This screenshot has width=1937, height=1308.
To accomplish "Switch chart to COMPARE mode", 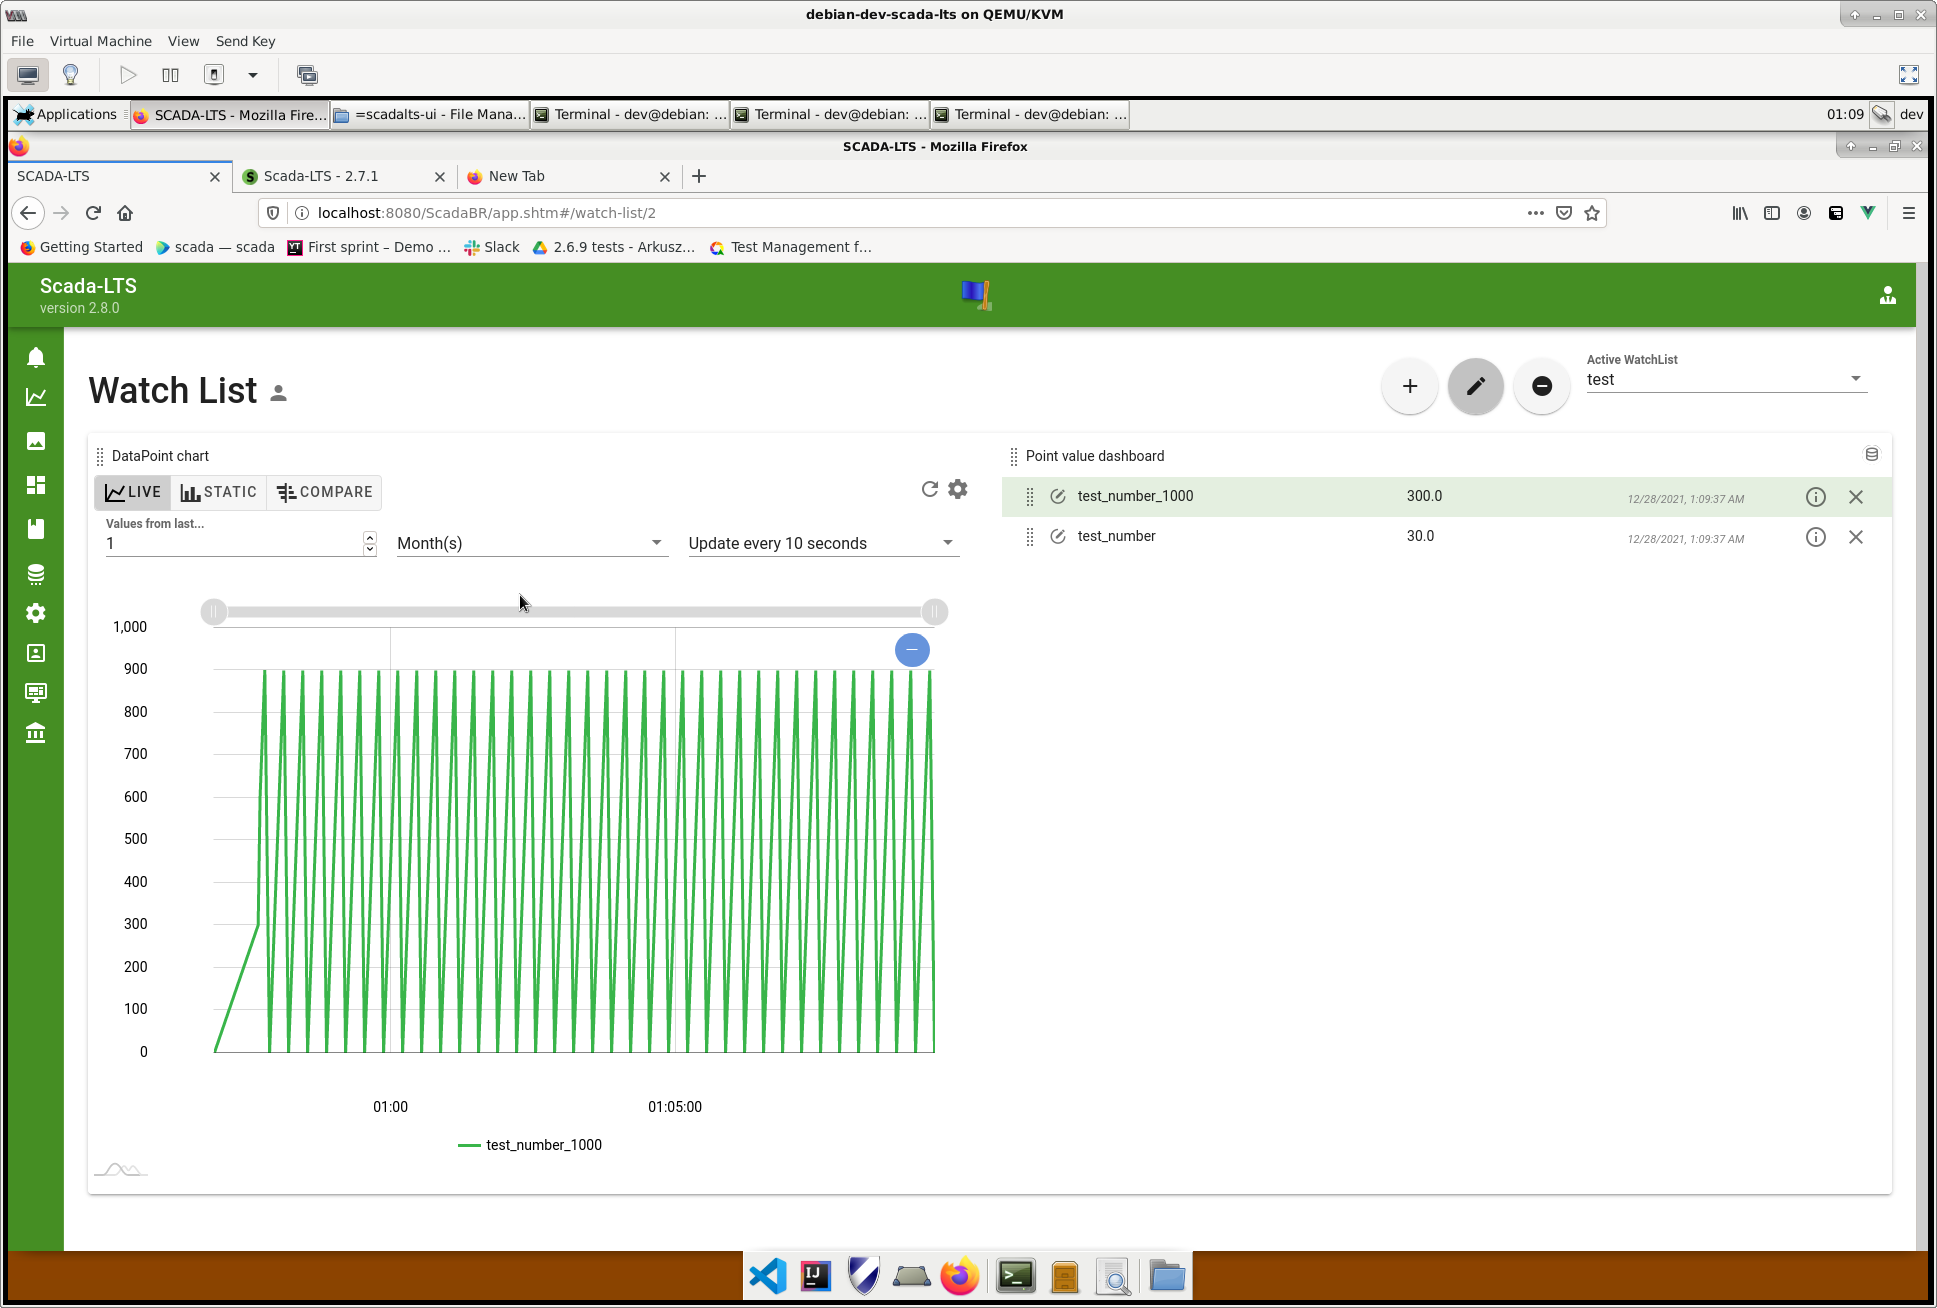I will pos(324,492).
